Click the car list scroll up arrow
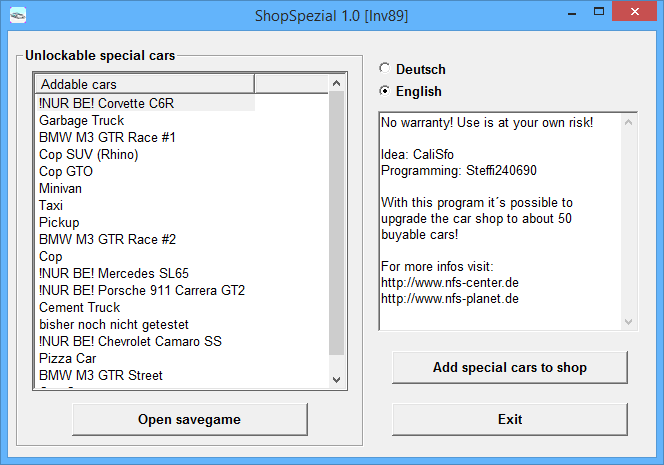 click(336, 83)
